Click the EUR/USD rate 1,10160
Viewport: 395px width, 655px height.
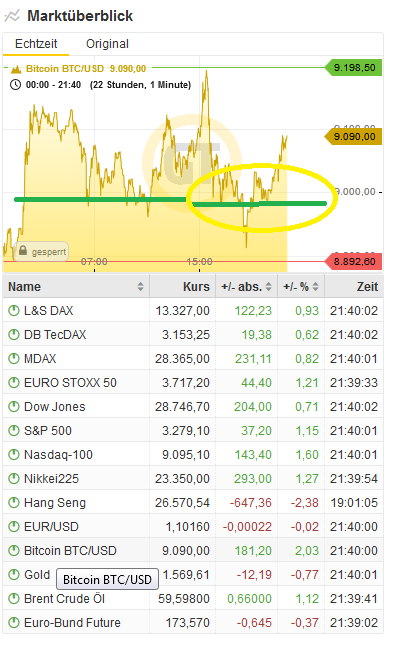click(187, 527)
